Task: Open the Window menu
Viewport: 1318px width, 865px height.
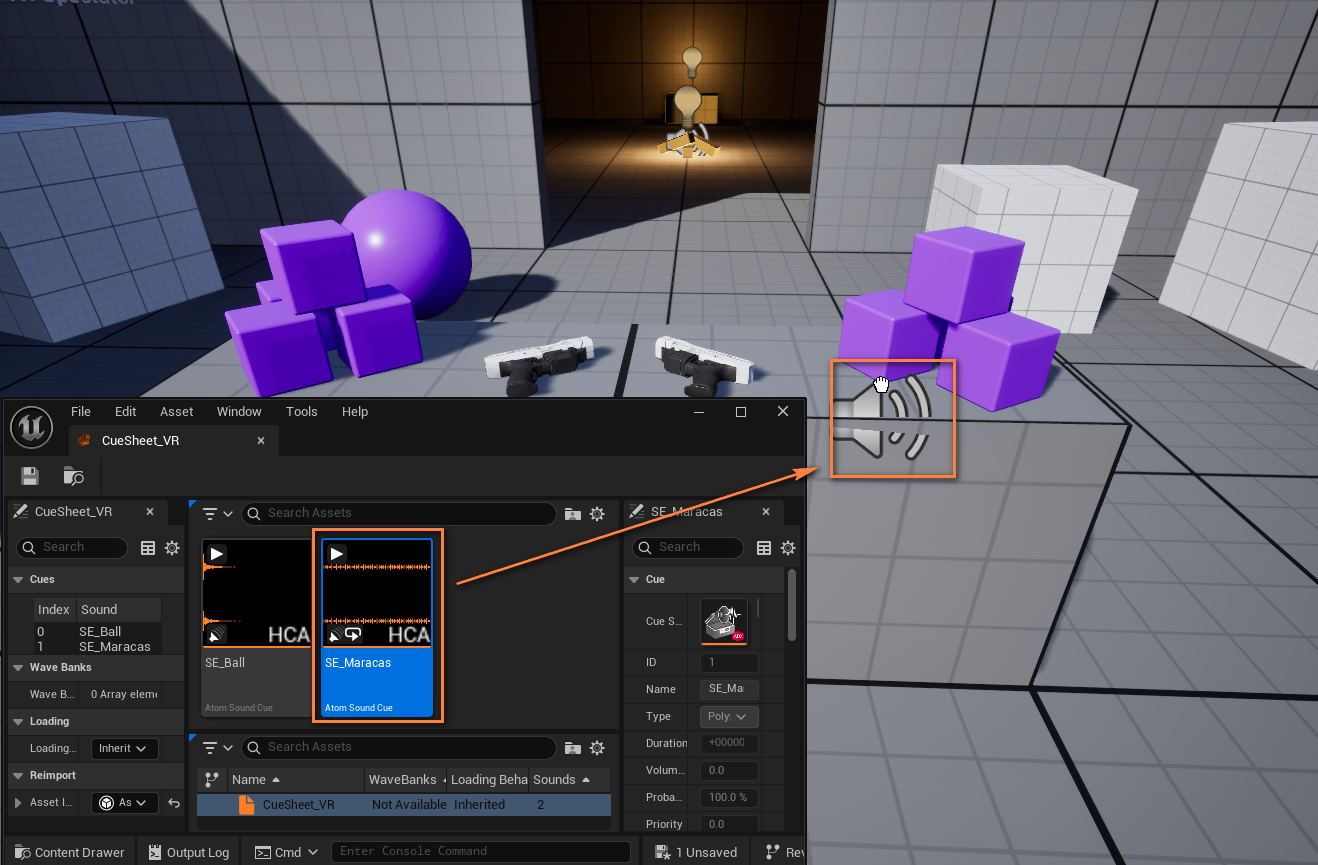Action: (239, 412)
